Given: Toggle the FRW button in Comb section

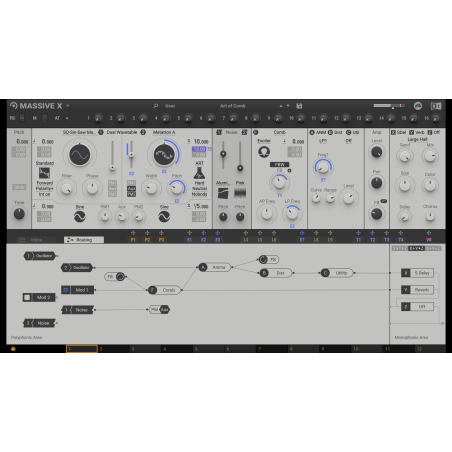Looking at the screenshot, I should [x=279, y=164].
